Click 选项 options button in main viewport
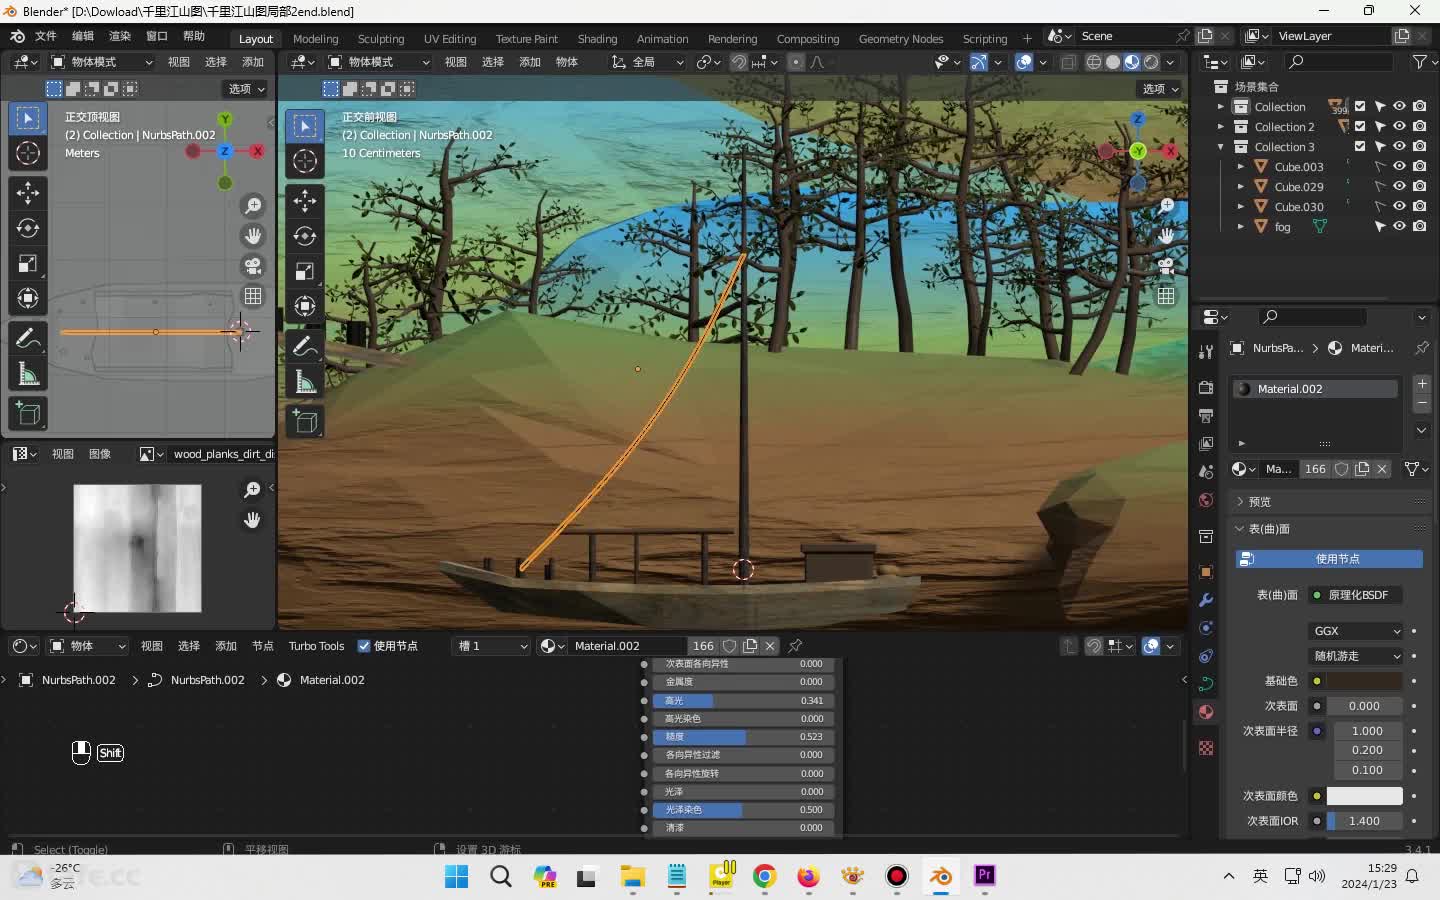Screen dimensions: 1440x900 coord(1160,89)
